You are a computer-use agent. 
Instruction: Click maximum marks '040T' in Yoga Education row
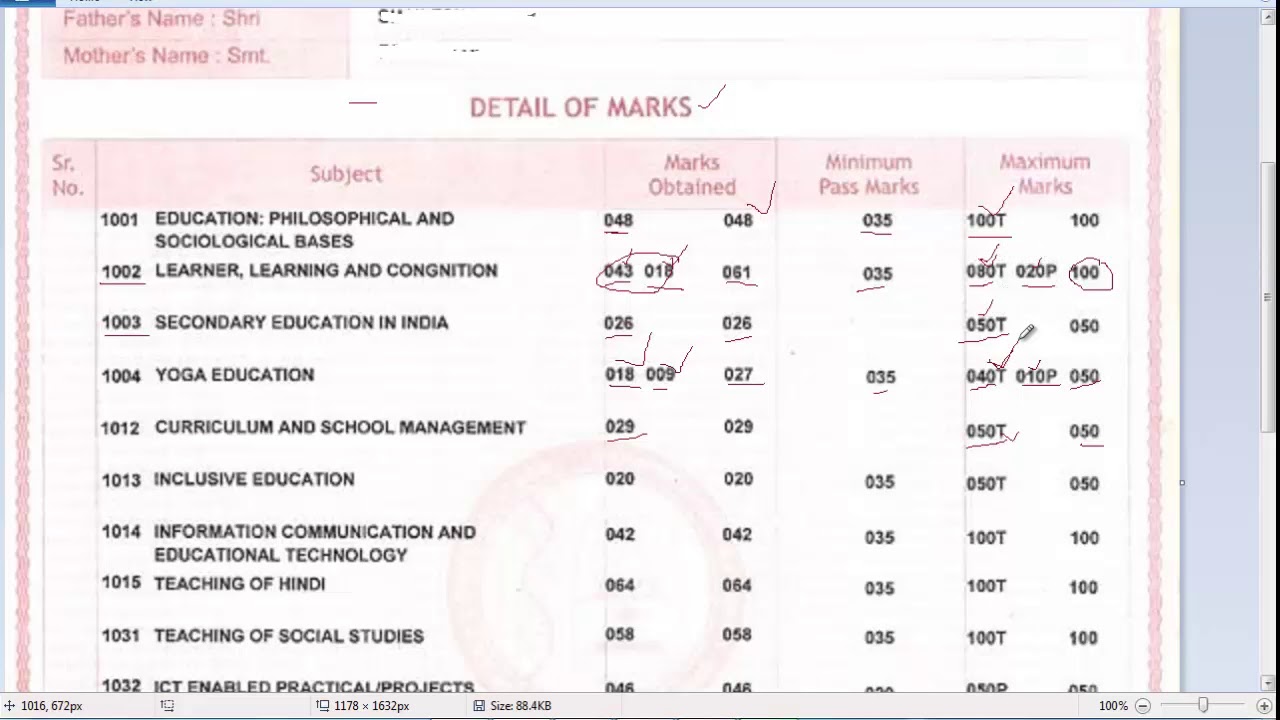pyautogui.click(x=986, y=377)
